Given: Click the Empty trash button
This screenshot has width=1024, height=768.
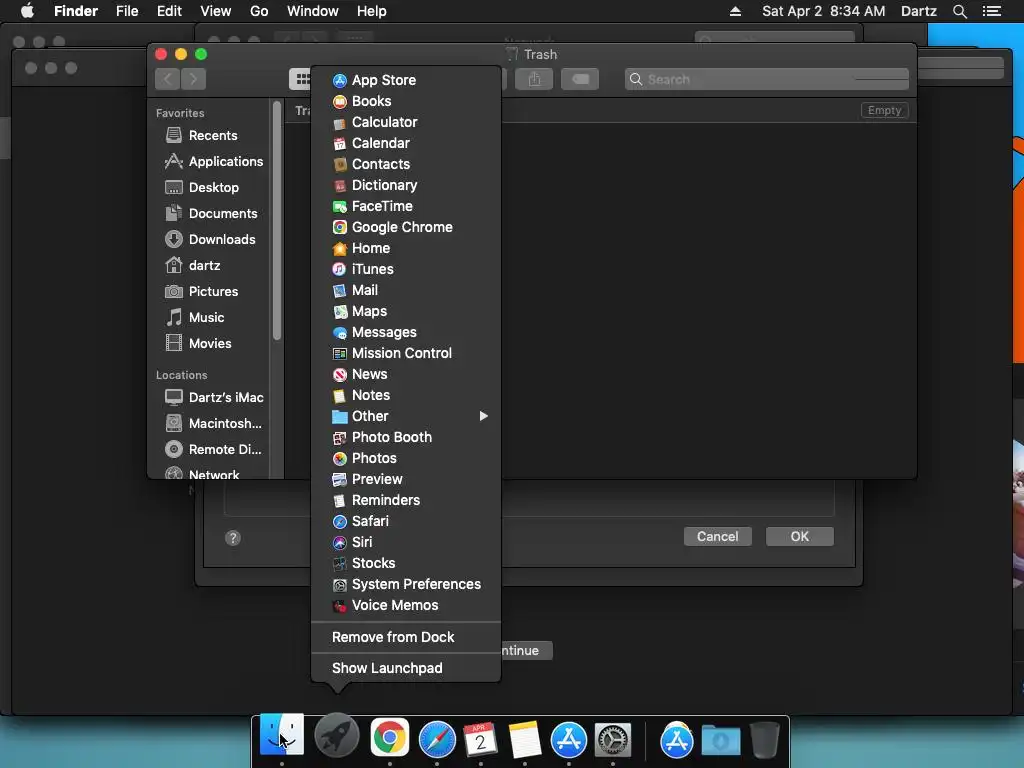Looking at the screenshot, I should [x=884, y=110].
